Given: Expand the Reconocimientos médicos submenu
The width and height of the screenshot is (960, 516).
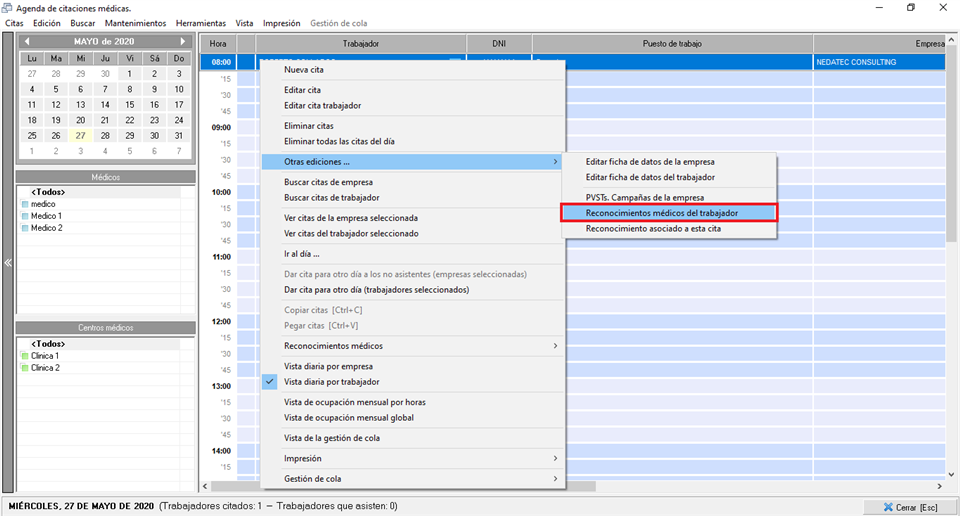Looking at the screenshot, I should click(555, 346).
